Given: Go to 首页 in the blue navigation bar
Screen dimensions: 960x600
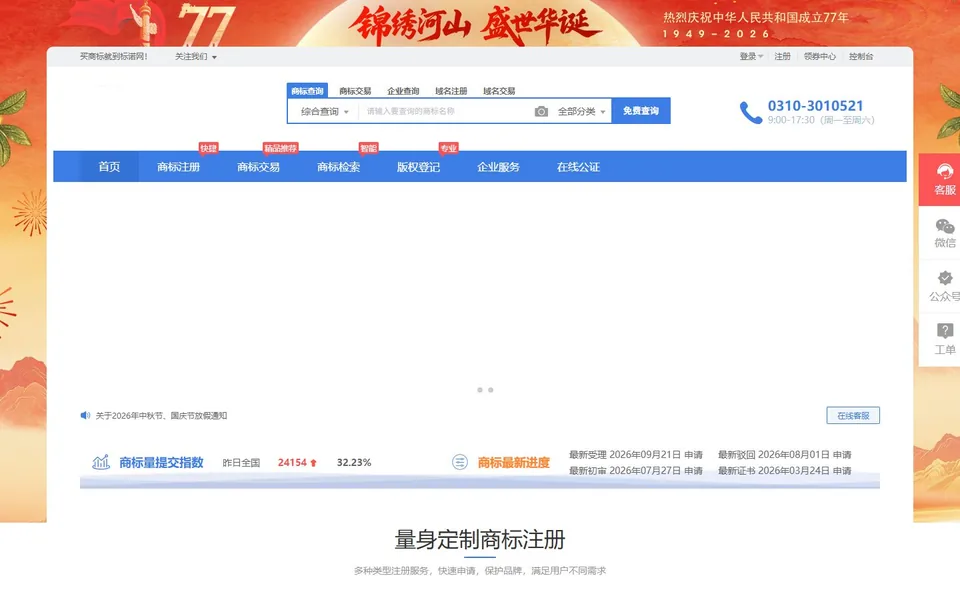Looking at the screenshot, I should pos(109,167).
